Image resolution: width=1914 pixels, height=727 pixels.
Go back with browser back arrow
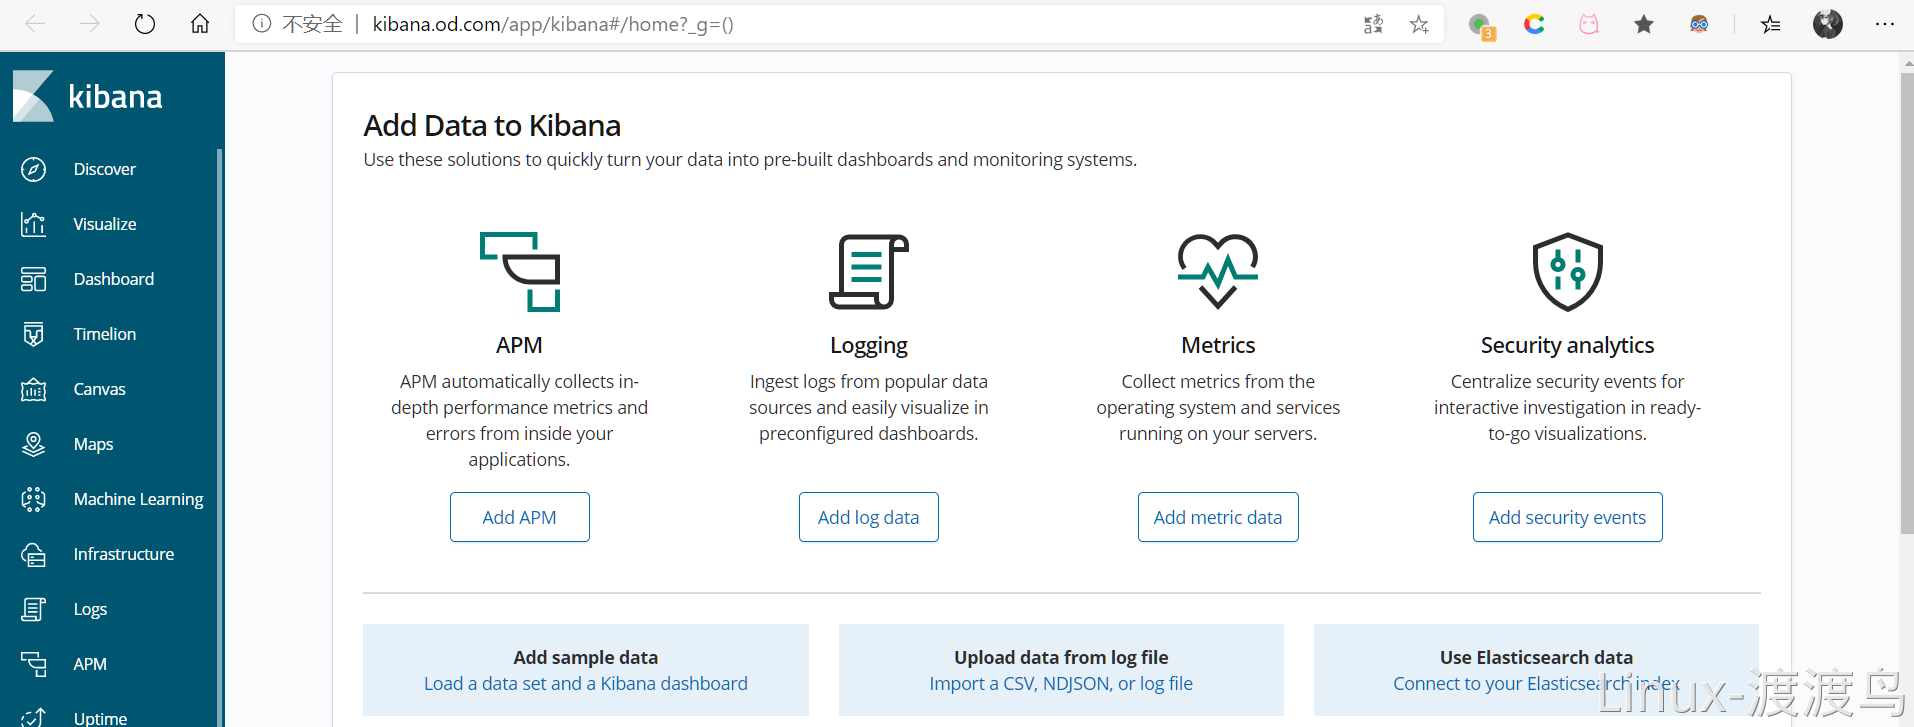click(x=35, y=24)
